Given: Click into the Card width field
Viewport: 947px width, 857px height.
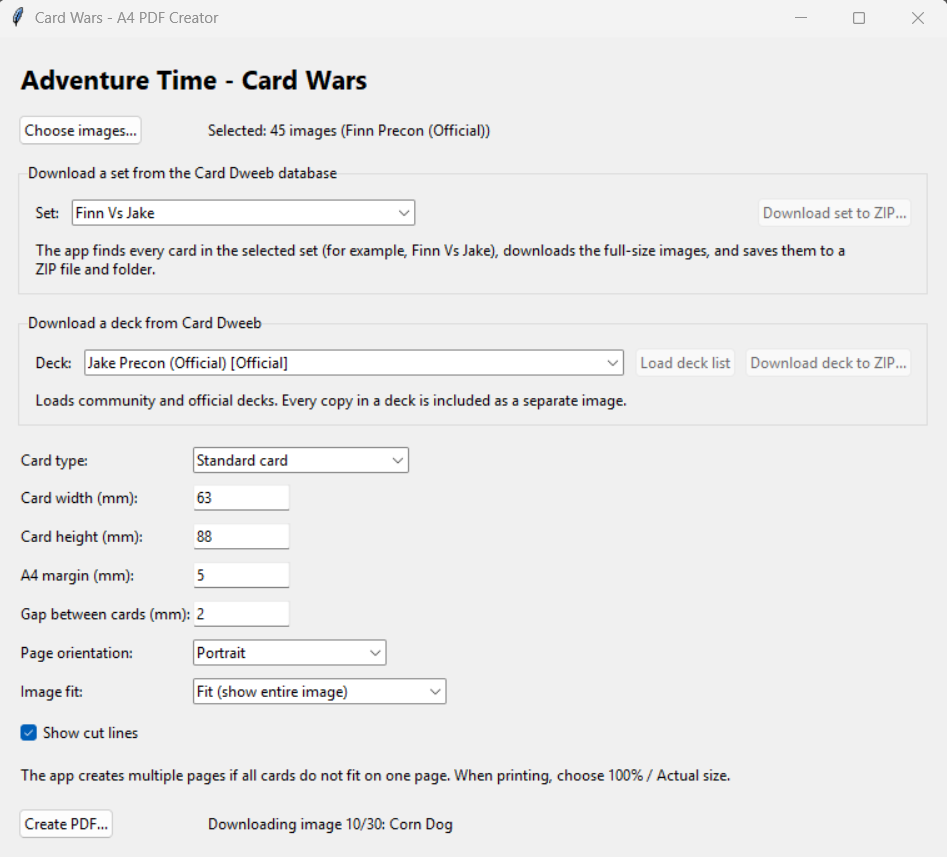Looking at the screenshot, I should pos(241,498).
